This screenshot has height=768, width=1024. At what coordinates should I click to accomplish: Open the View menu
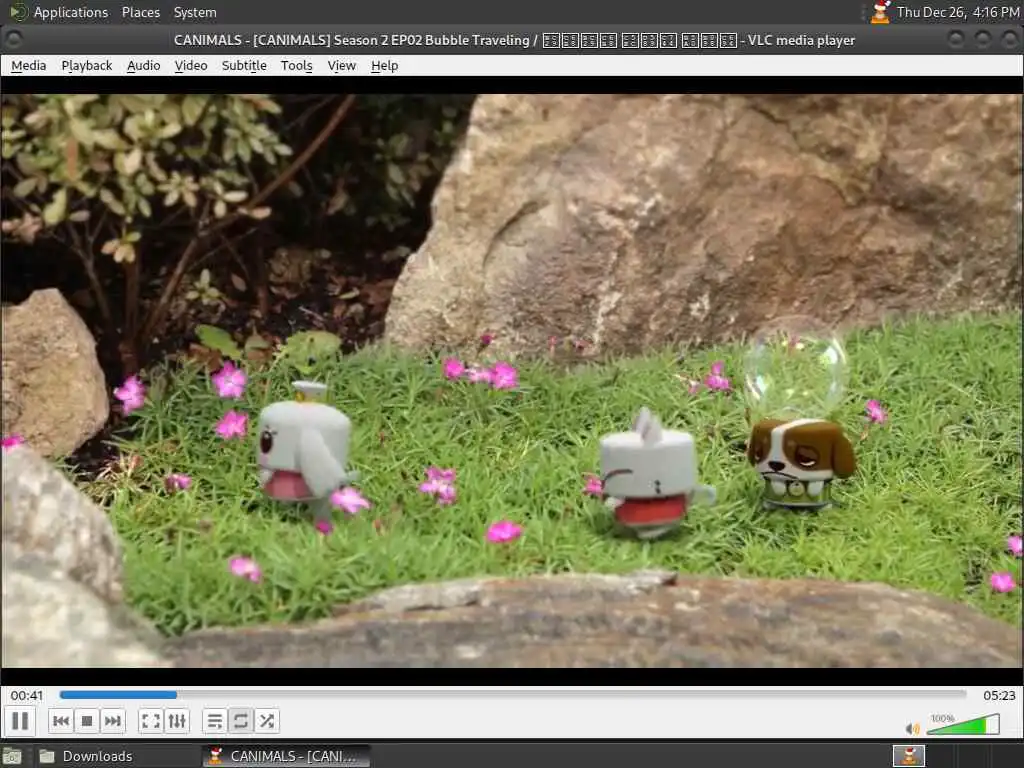pyautogui.click(x=342, y=65)
